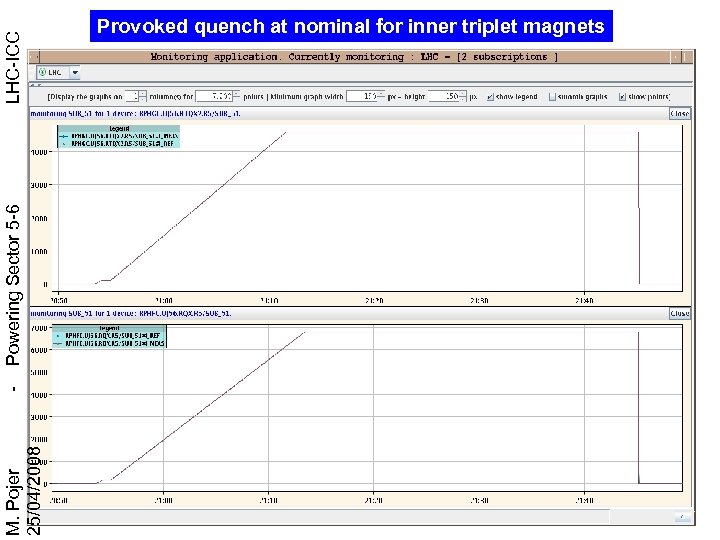The height and width of the screenshot is (540, 720).
Task: Toggle the show legend checkbox
Action: click(x=490, y=97)
